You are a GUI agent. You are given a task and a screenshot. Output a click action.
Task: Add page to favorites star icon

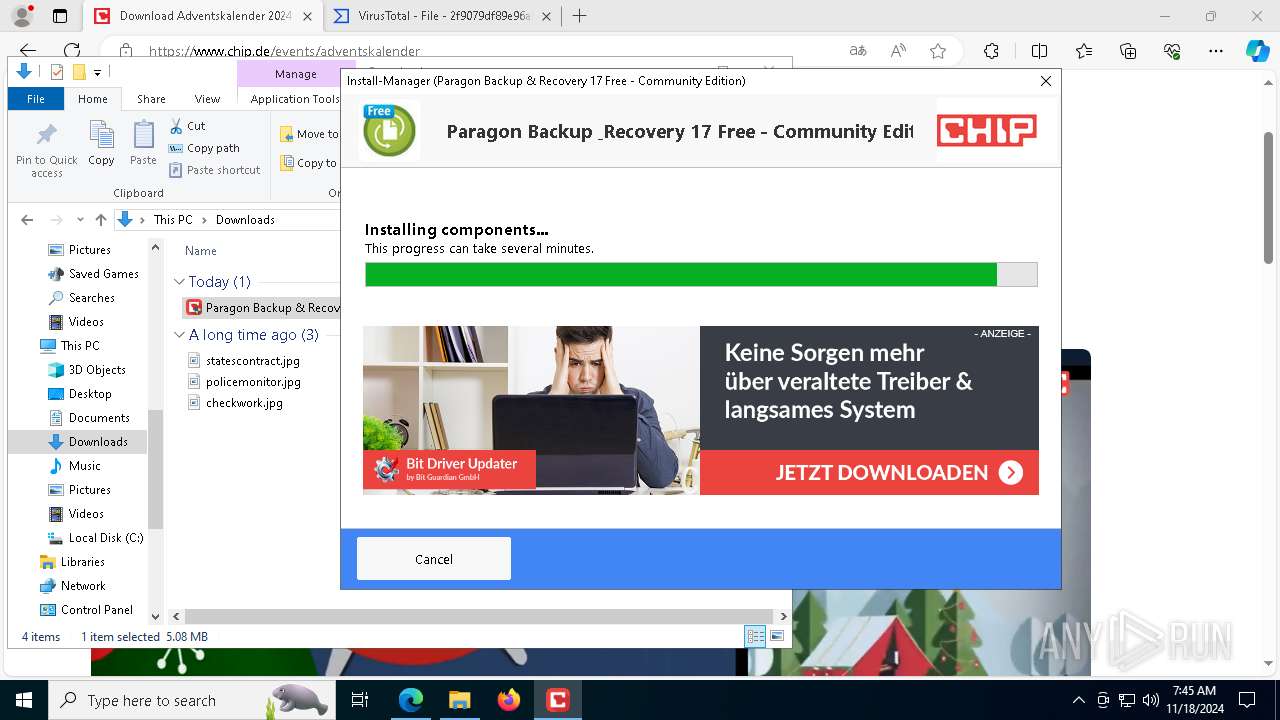point(937,51)
